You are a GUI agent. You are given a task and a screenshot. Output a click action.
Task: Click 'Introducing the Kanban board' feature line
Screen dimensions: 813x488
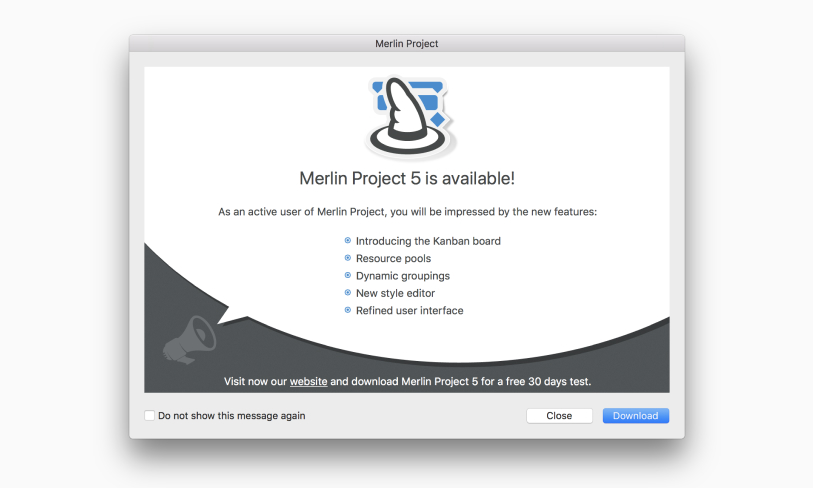pos(428,241)
